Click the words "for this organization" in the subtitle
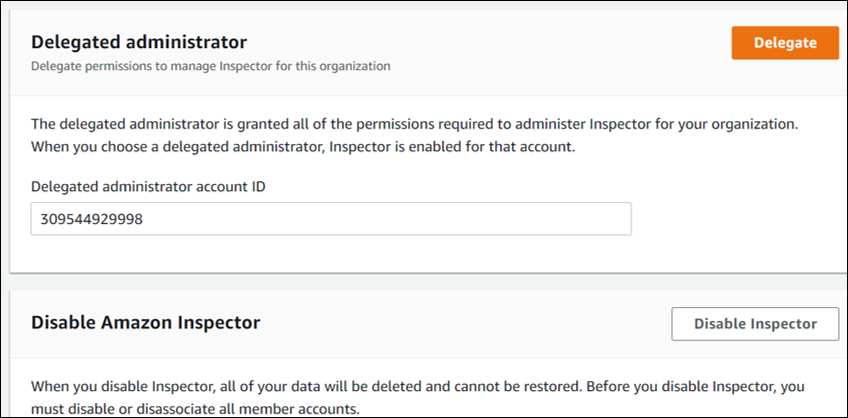This screenshot has width=848, height=418. (x=334, y=67)
